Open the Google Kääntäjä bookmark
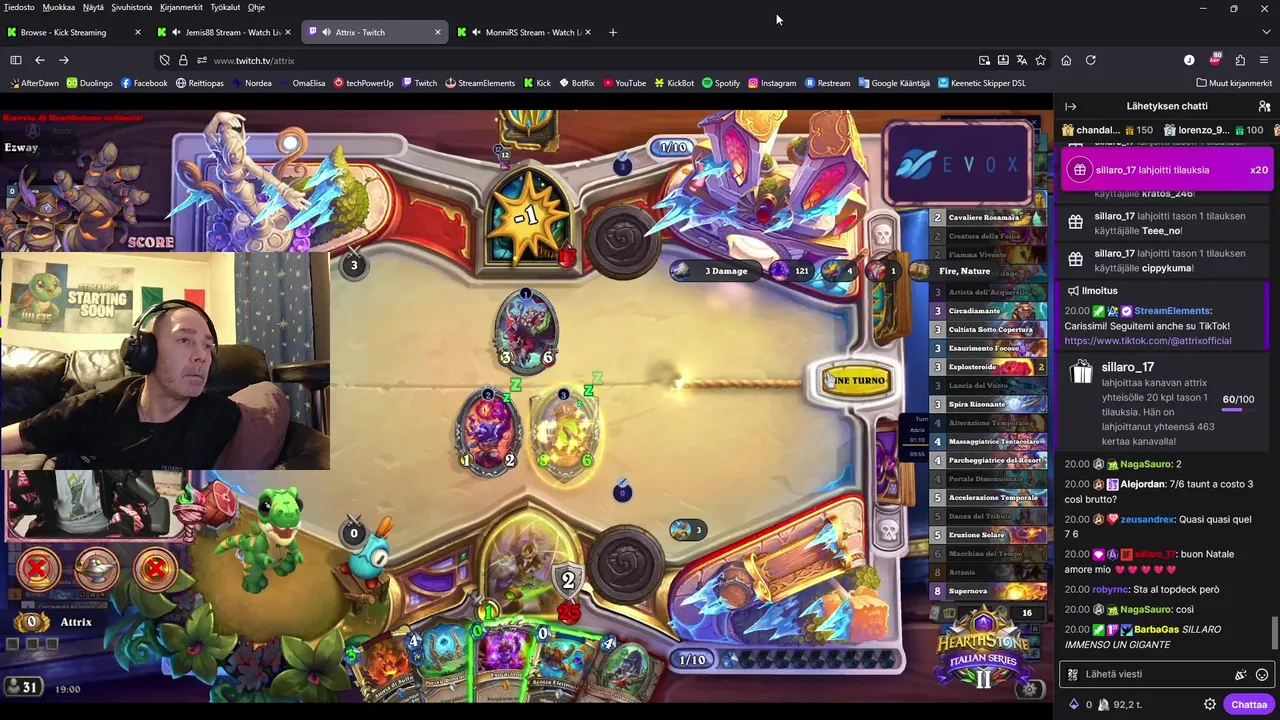This screenshot has width=1280, height=720. pos(894,83)
